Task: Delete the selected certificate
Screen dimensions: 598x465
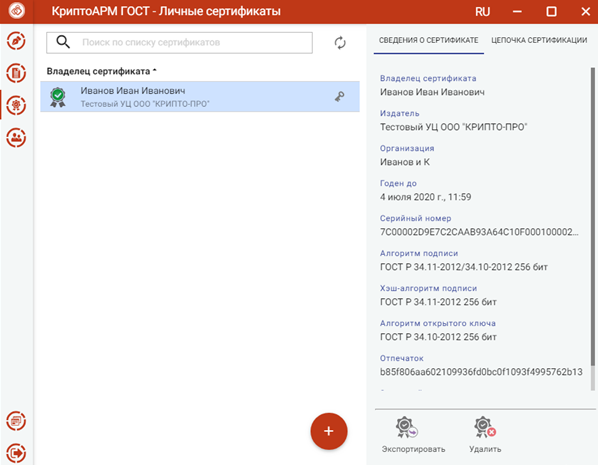Action: click(485, 435)
